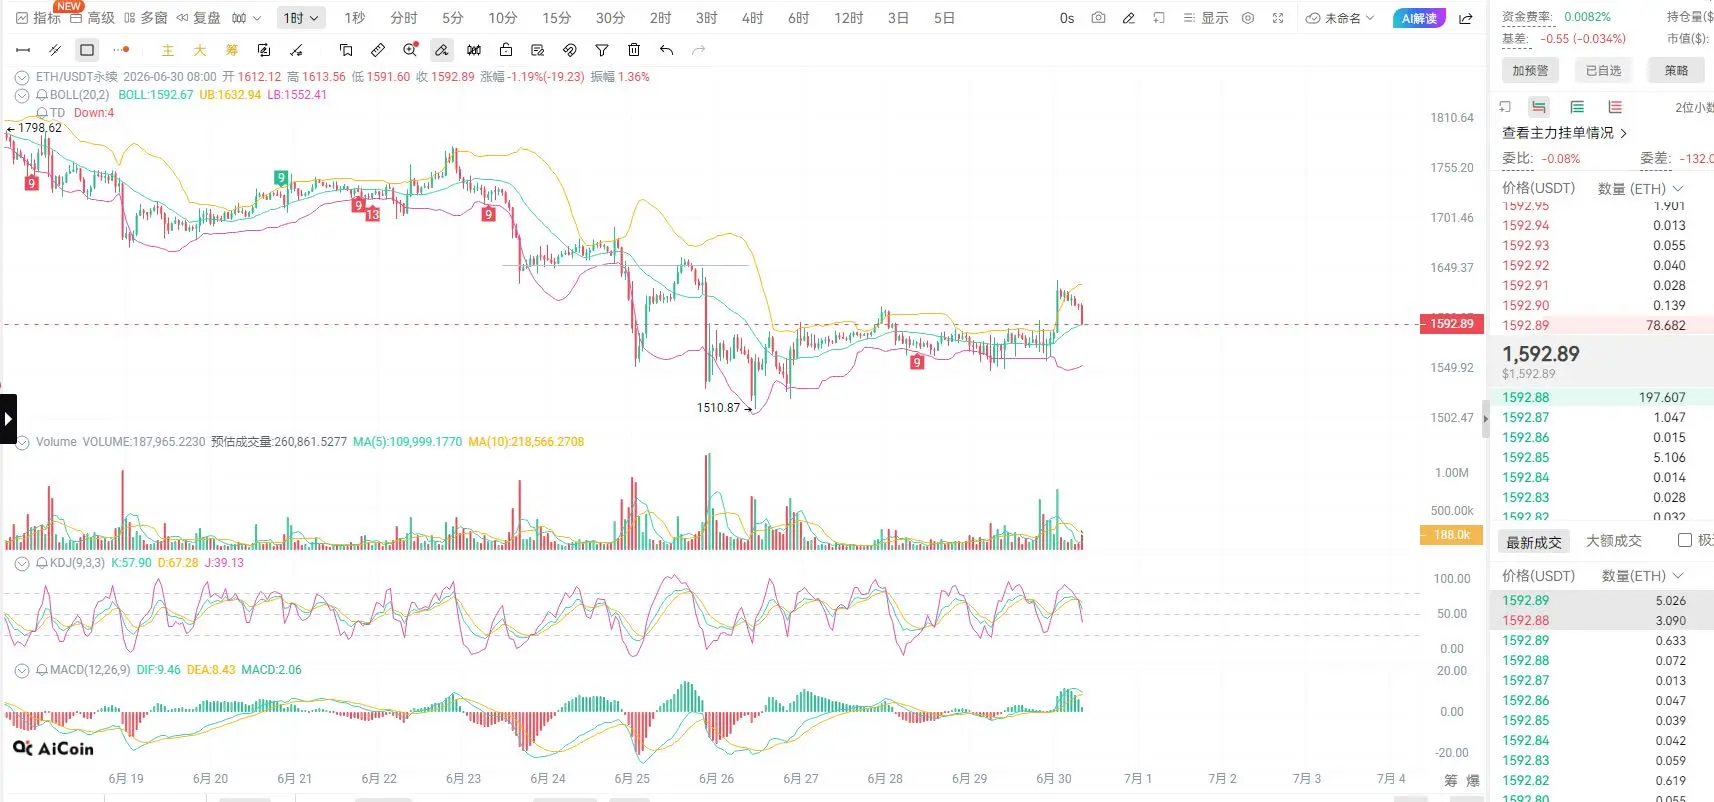Image resolution: width=1714 pixels, height=802 pixels.
Task: Select the ruler measurement tool
Action: (x=378, y=50)
